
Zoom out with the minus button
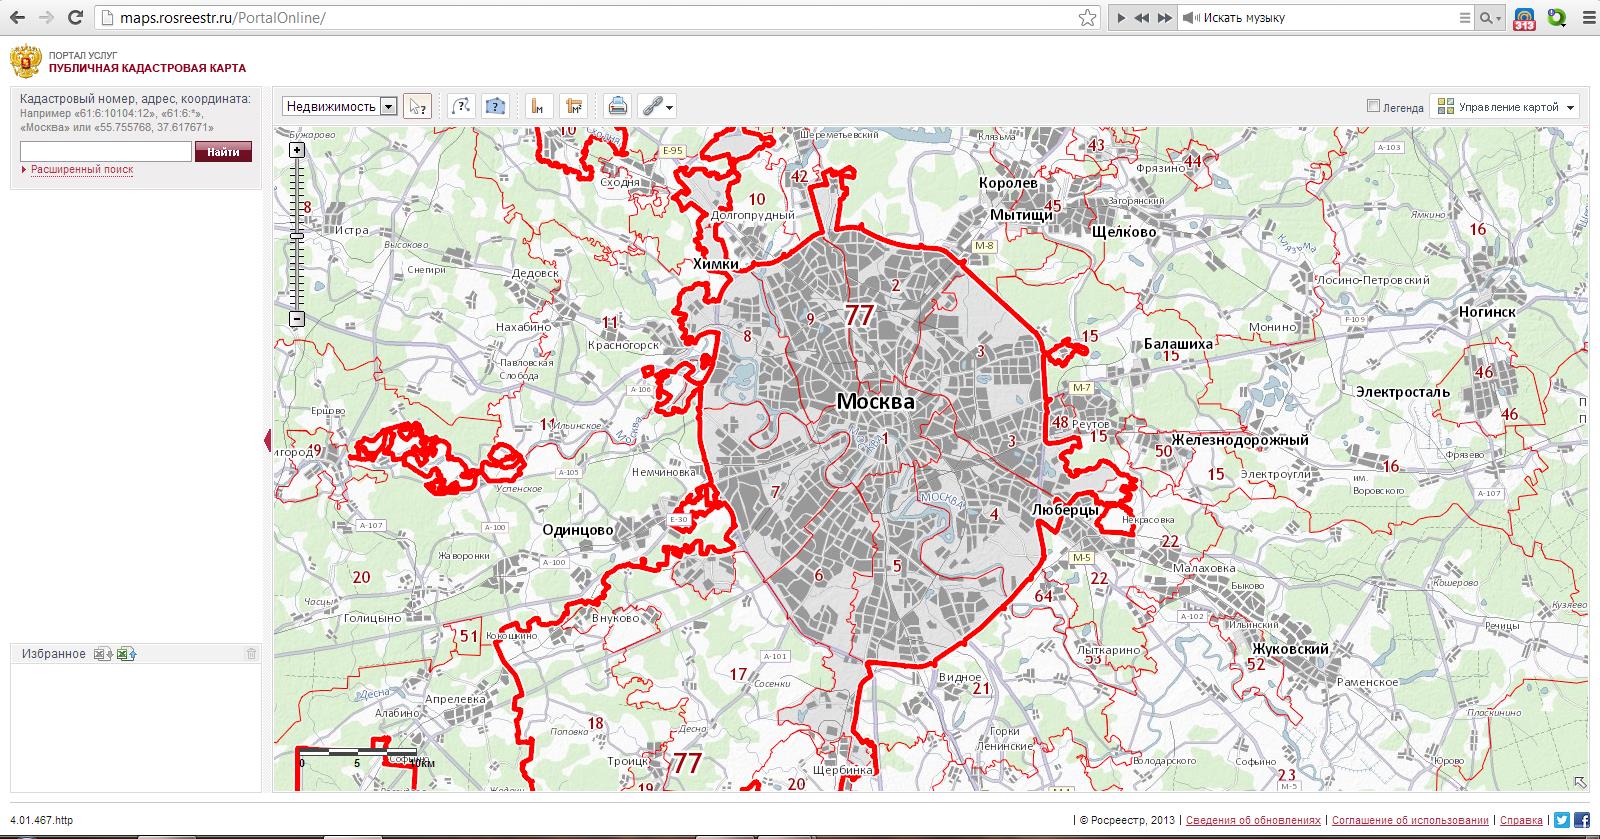coord(296,319)
